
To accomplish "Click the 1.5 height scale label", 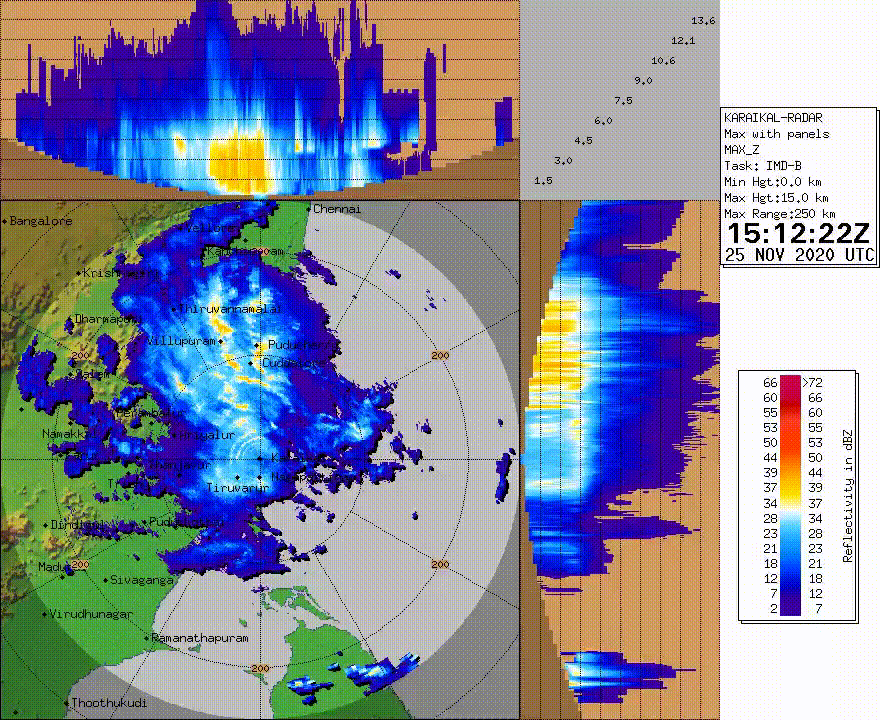I will 543,181.
